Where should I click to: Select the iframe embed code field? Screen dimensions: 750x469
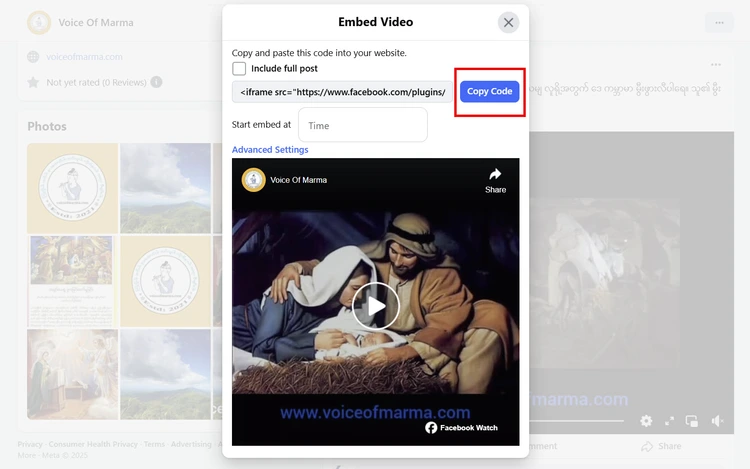click(x=343, y=92)
